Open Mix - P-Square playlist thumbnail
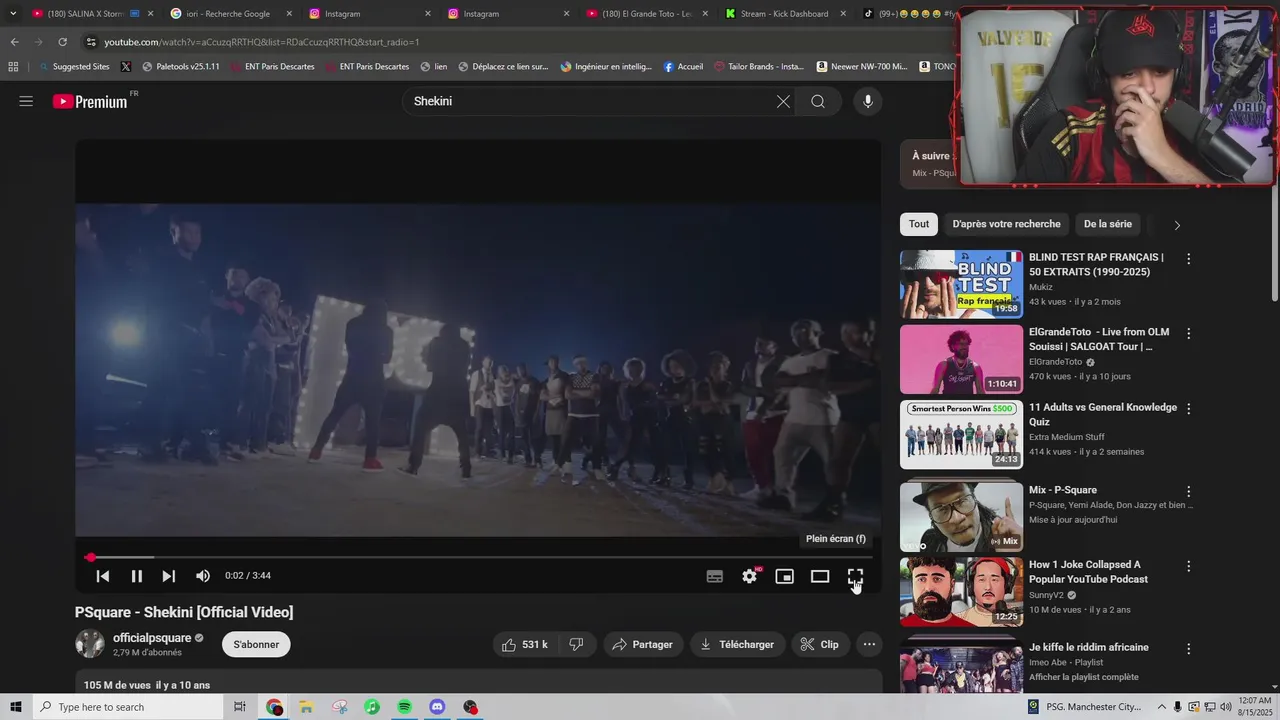 [x=961, y=517]
